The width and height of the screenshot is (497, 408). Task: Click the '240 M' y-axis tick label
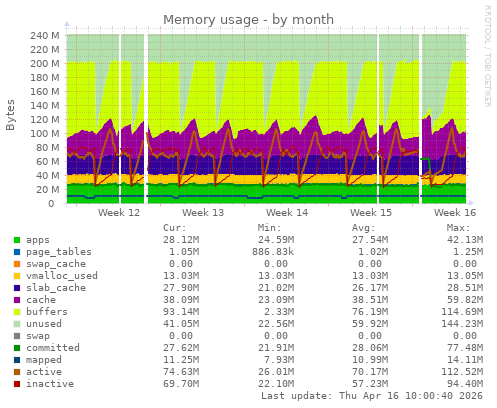[x=45, y=35]
